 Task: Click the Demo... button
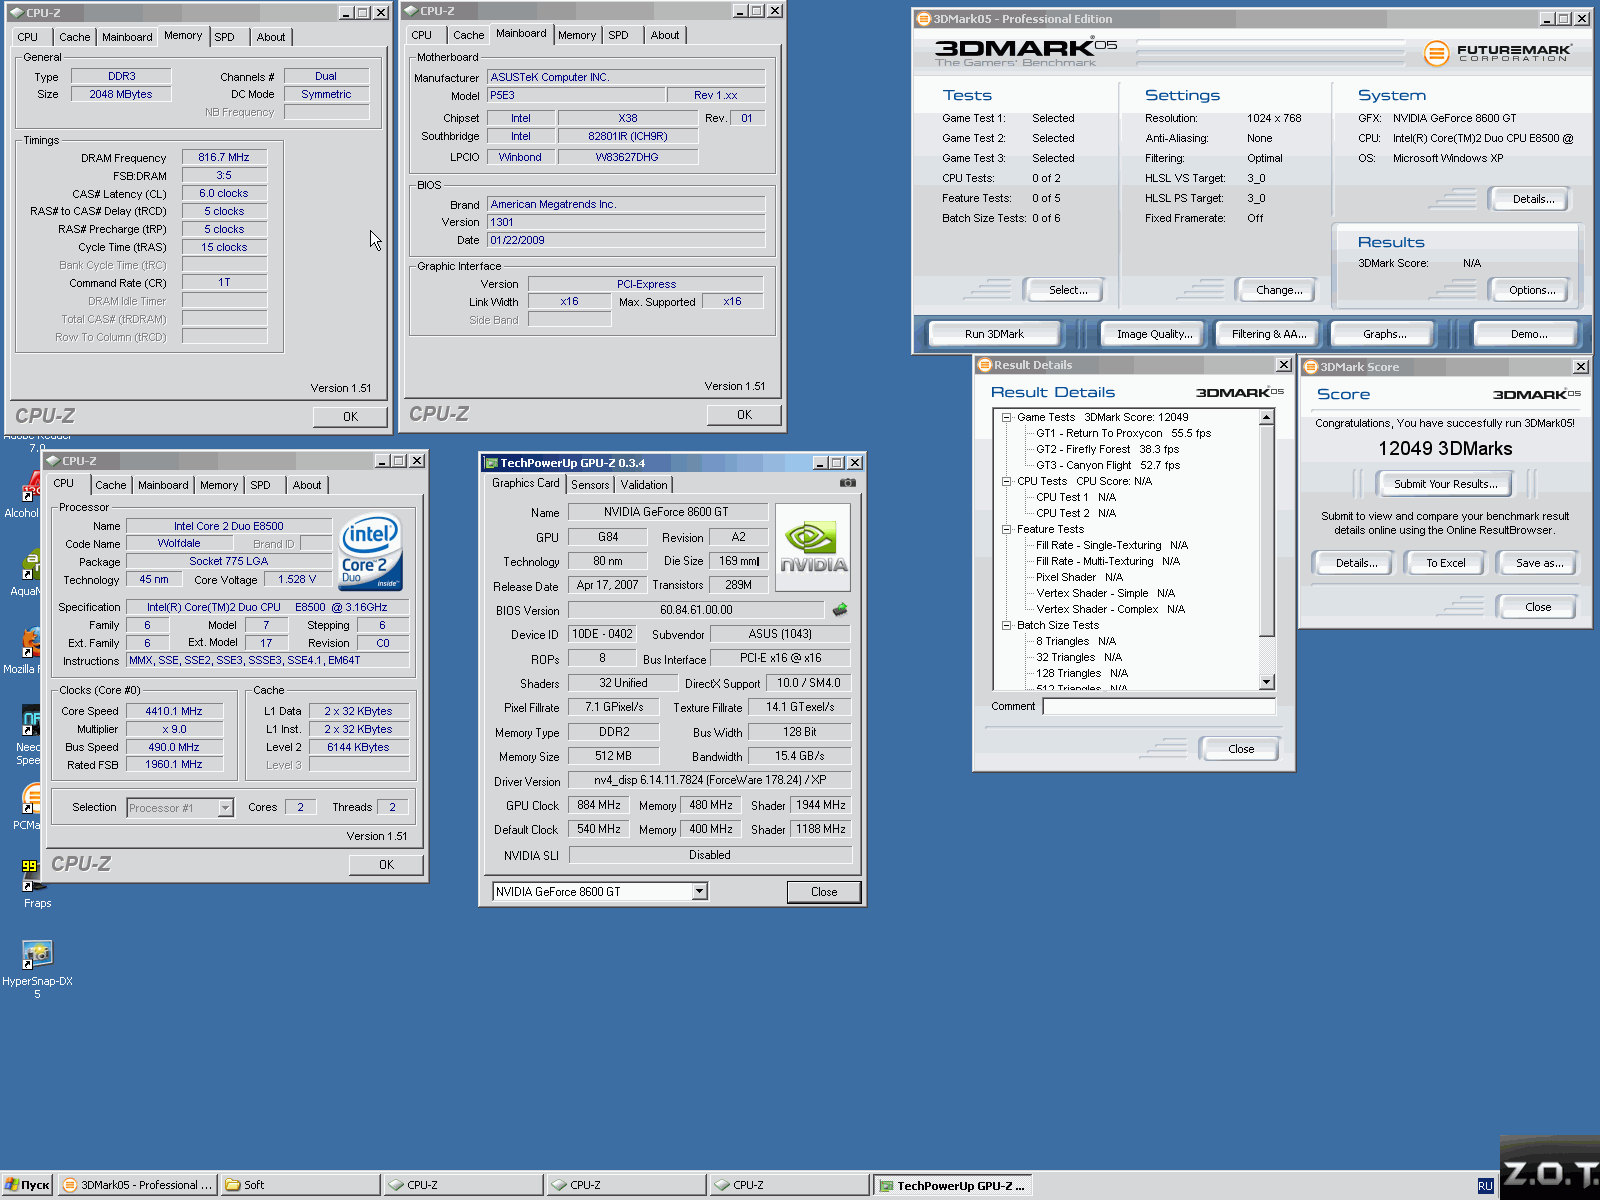1529,334
